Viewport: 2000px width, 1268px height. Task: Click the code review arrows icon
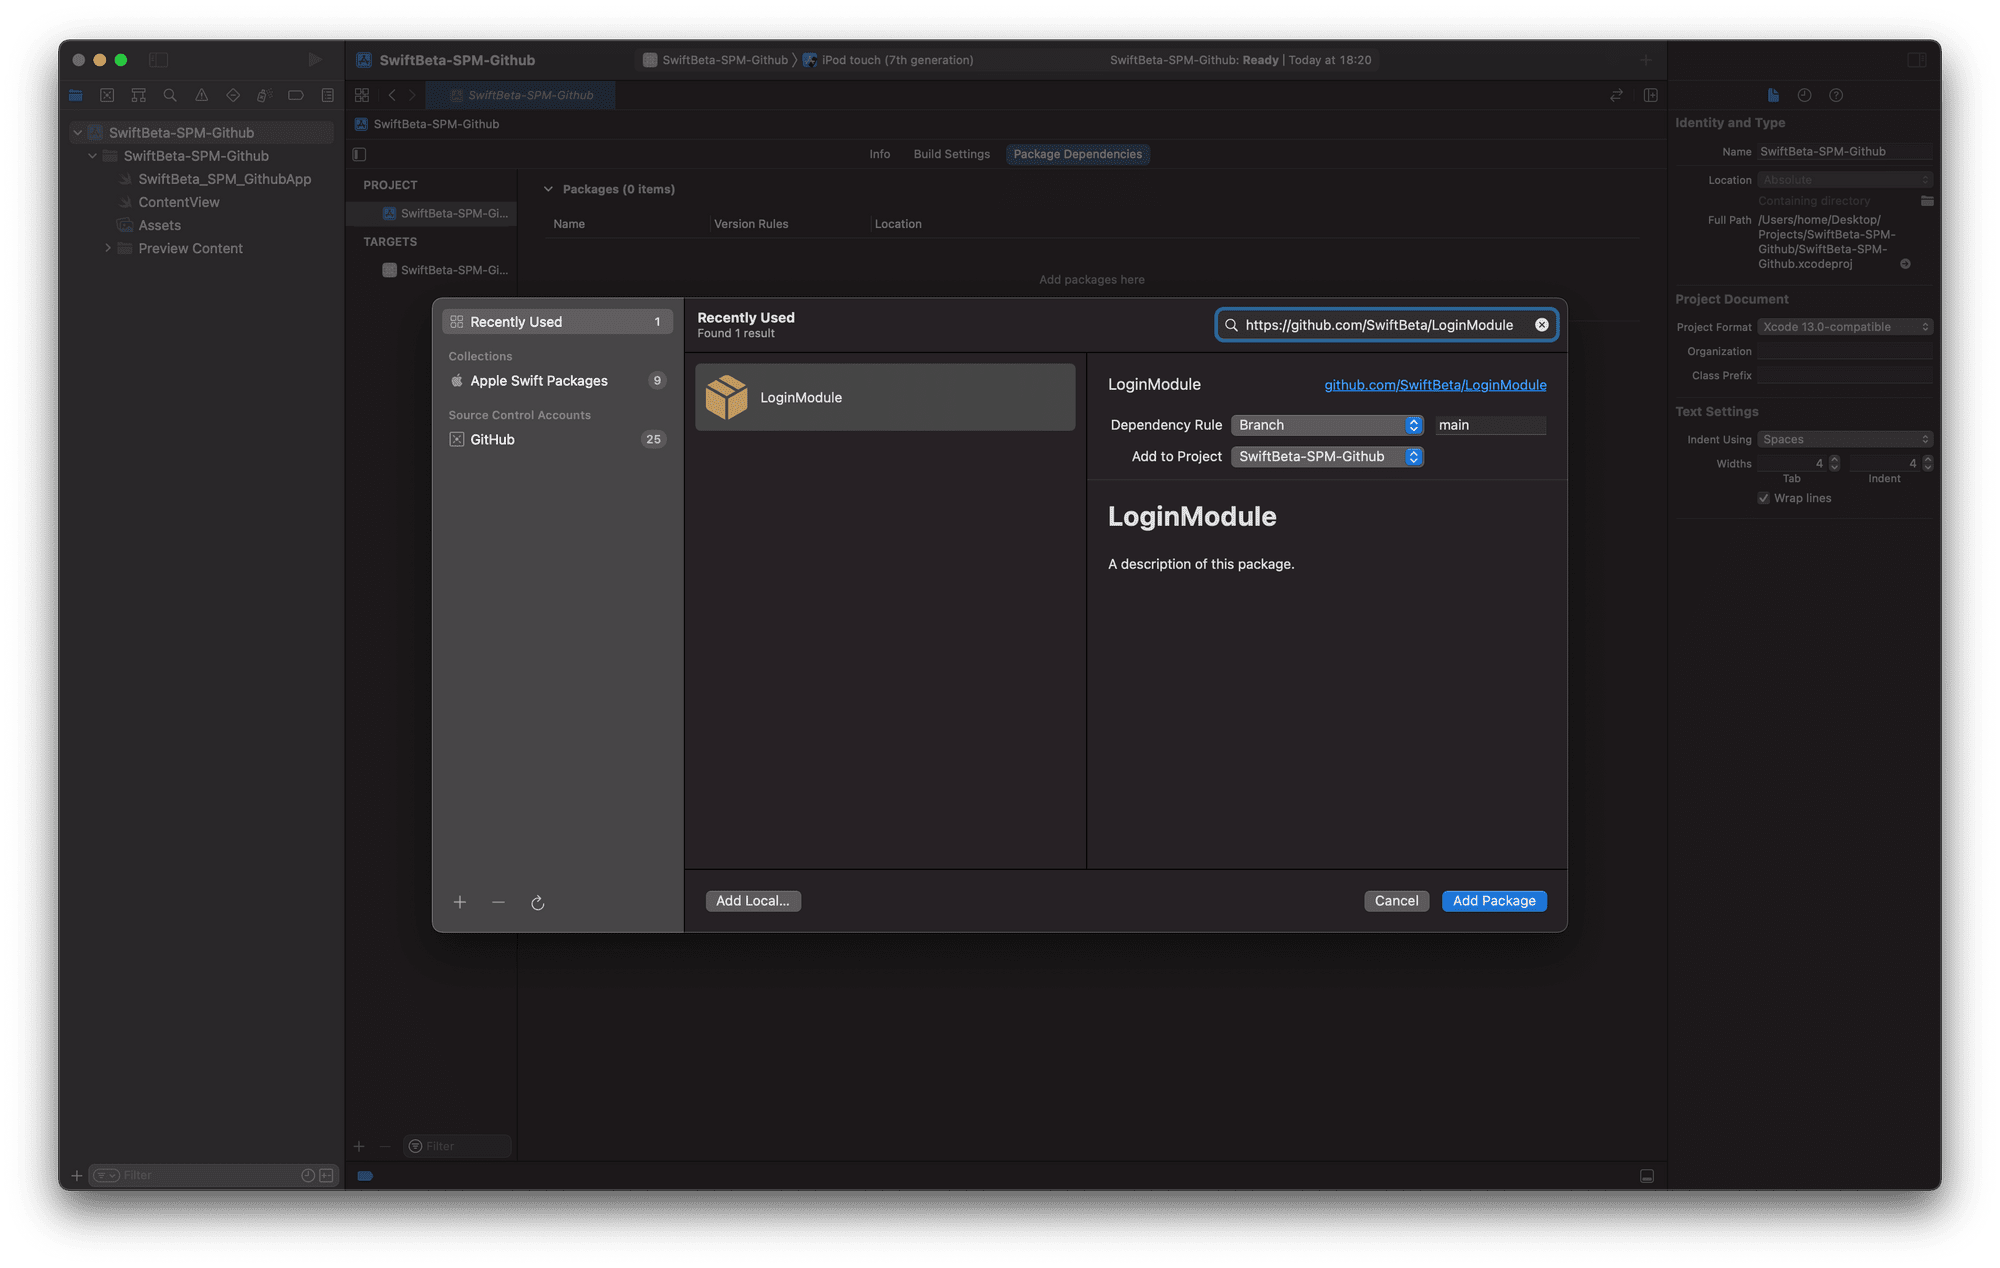click(1616, 95)
